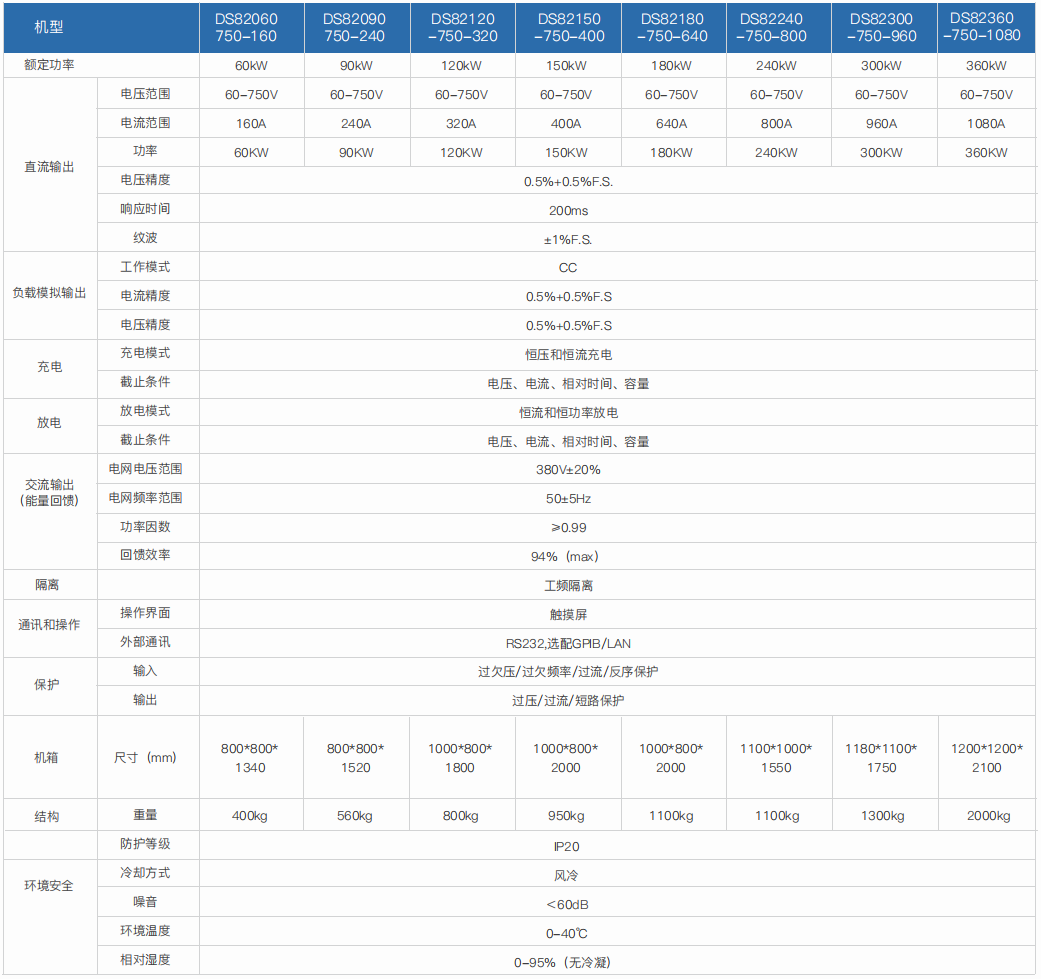This screenshot has height=979, width=1041.
Task: Click the ±1%F.S. ripple value
Action: [568, 240]
